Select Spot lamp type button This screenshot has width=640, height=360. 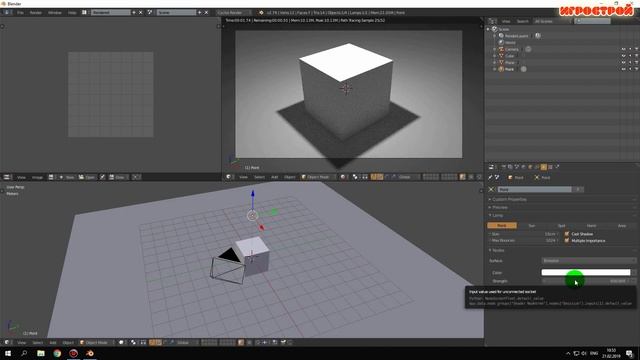(562, 226)
